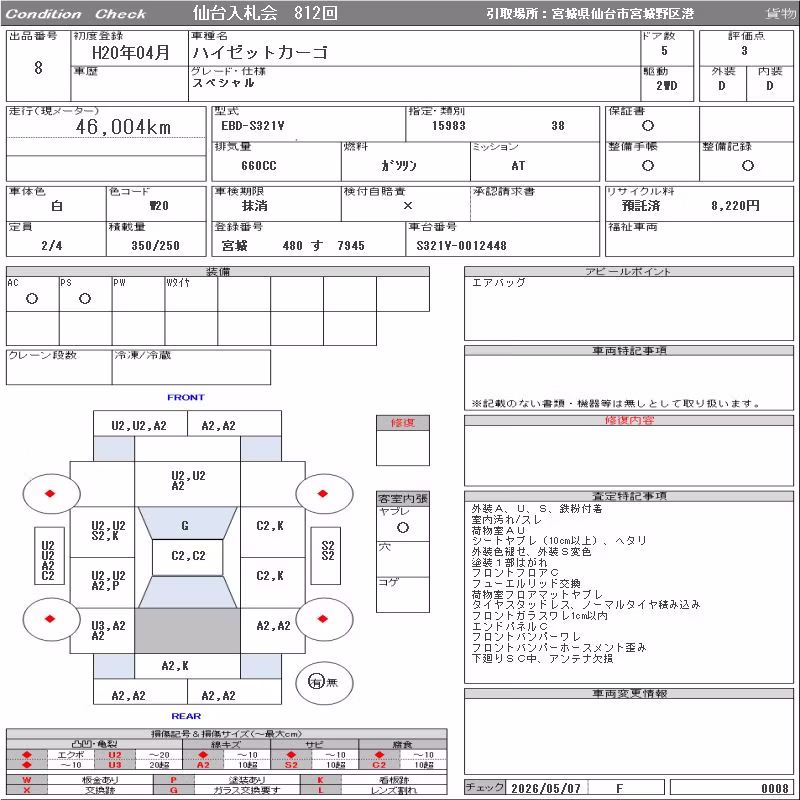Select the windshield mark G
Screen dimensions: 800x800
click(185, 526)
